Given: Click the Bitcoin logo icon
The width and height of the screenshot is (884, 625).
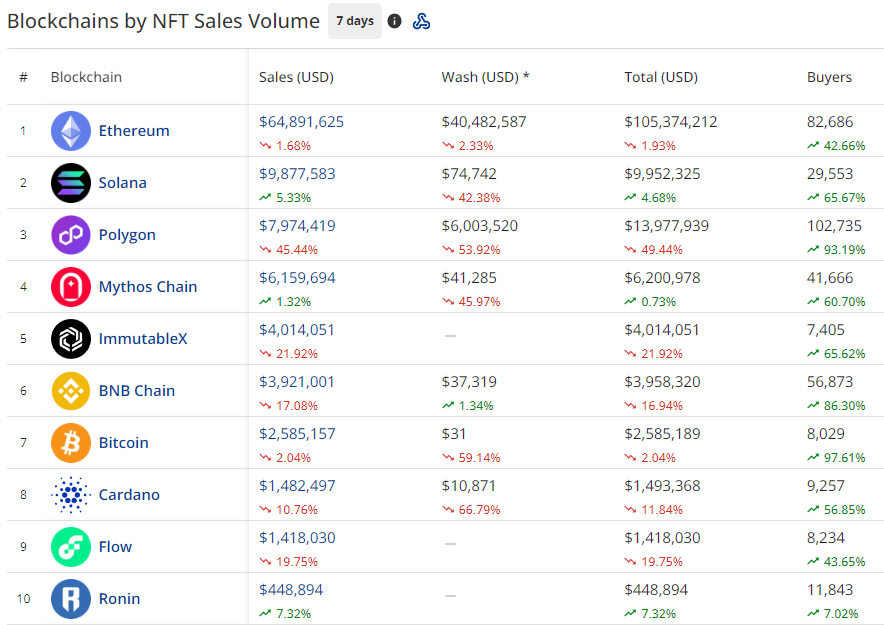Looking at the screenshot, I should point(70,443).
